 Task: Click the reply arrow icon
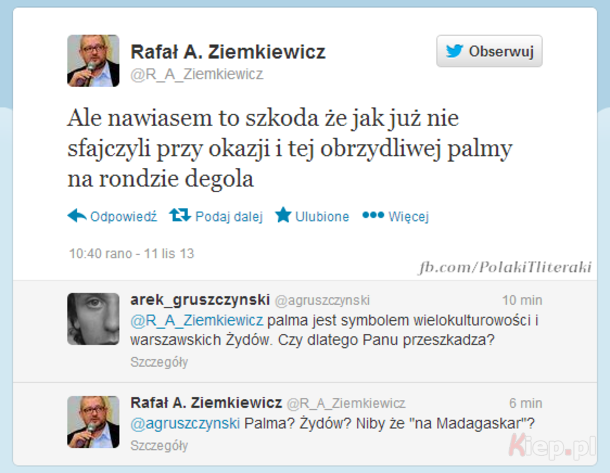[77, 215]
